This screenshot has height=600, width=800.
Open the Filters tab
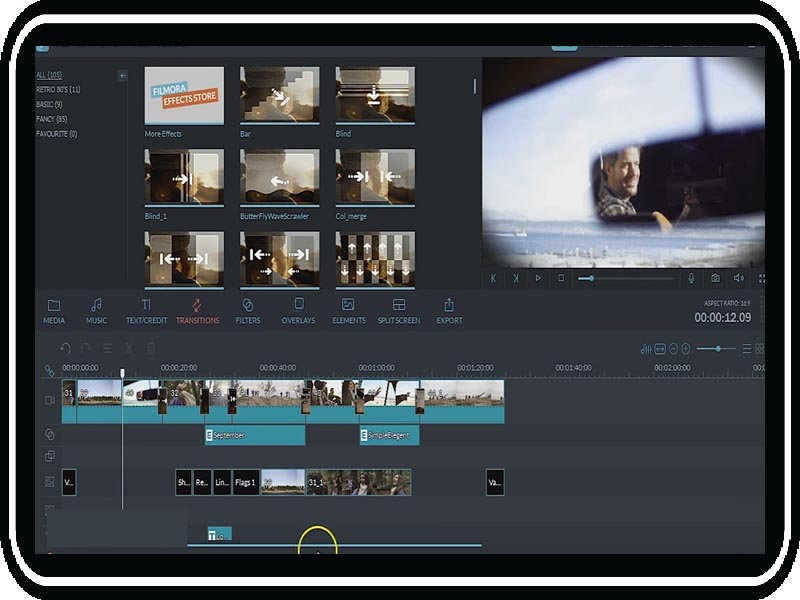[247, 312]
